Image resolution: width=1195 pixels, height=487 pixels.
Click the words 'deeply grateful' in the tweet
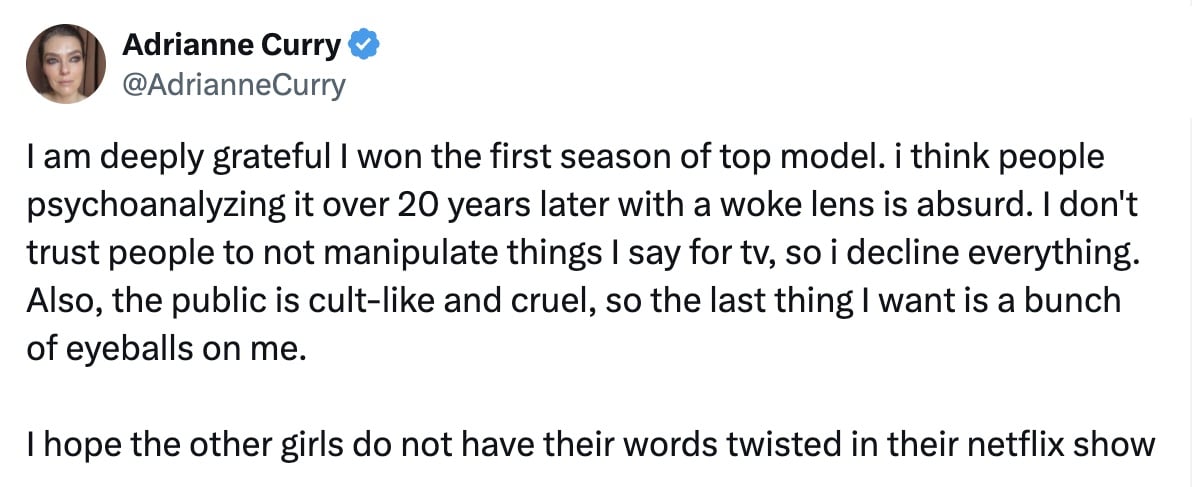[200, 159]
